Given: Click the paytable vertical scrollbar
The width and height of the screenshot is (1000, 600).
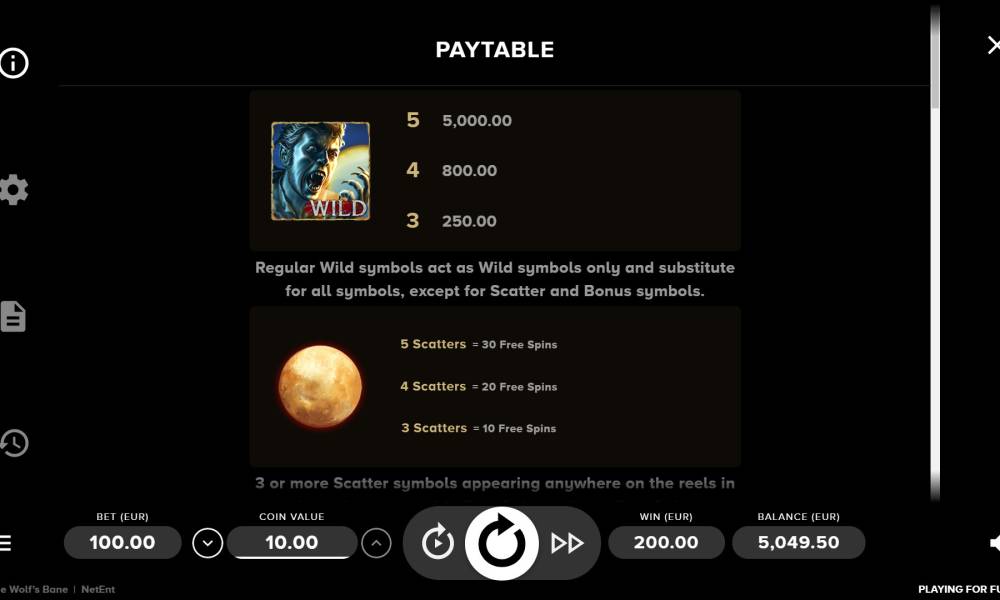Looking at the screenshot, I should (935, 252).
